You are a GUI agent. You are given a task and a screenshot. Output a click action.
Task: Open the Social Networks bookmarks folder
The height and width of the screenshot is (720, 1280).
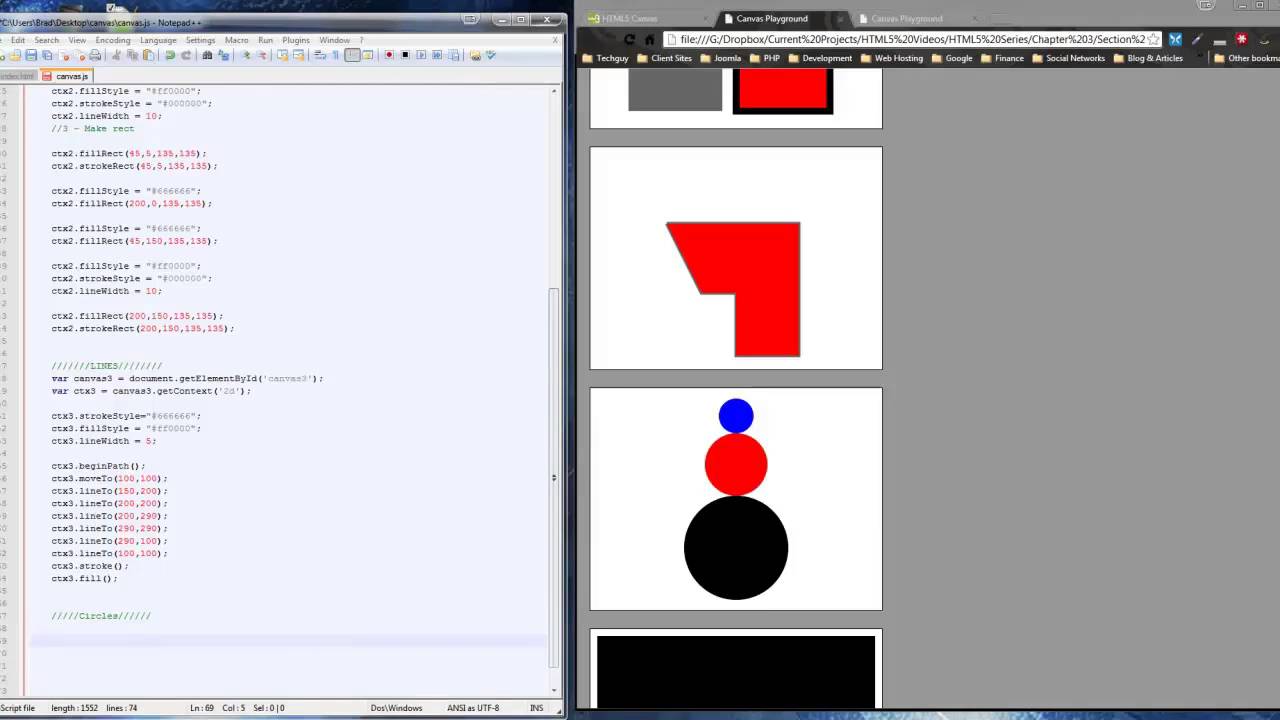click(x=1068, y=58)
